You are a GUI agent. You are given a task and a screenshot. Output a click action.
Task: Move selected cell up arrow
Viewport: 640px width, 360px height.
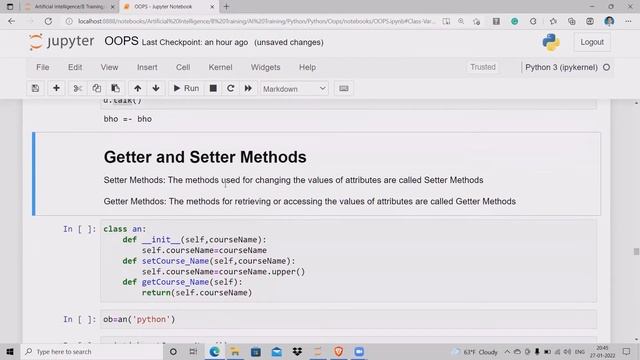(x=138, y=88)
